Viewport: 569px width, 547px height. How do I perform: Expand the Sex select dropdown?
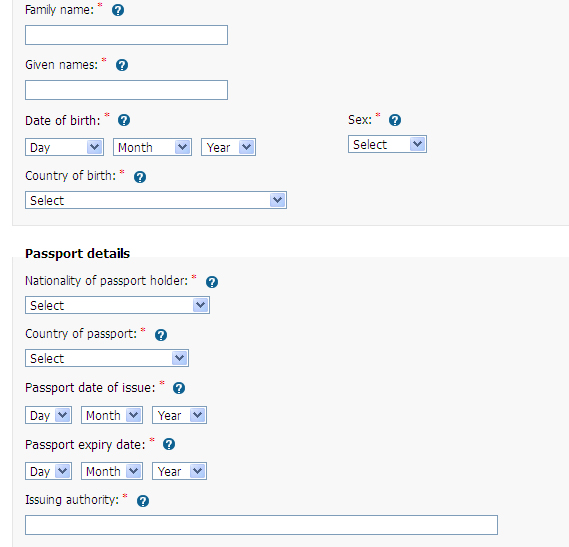(387, 144)
